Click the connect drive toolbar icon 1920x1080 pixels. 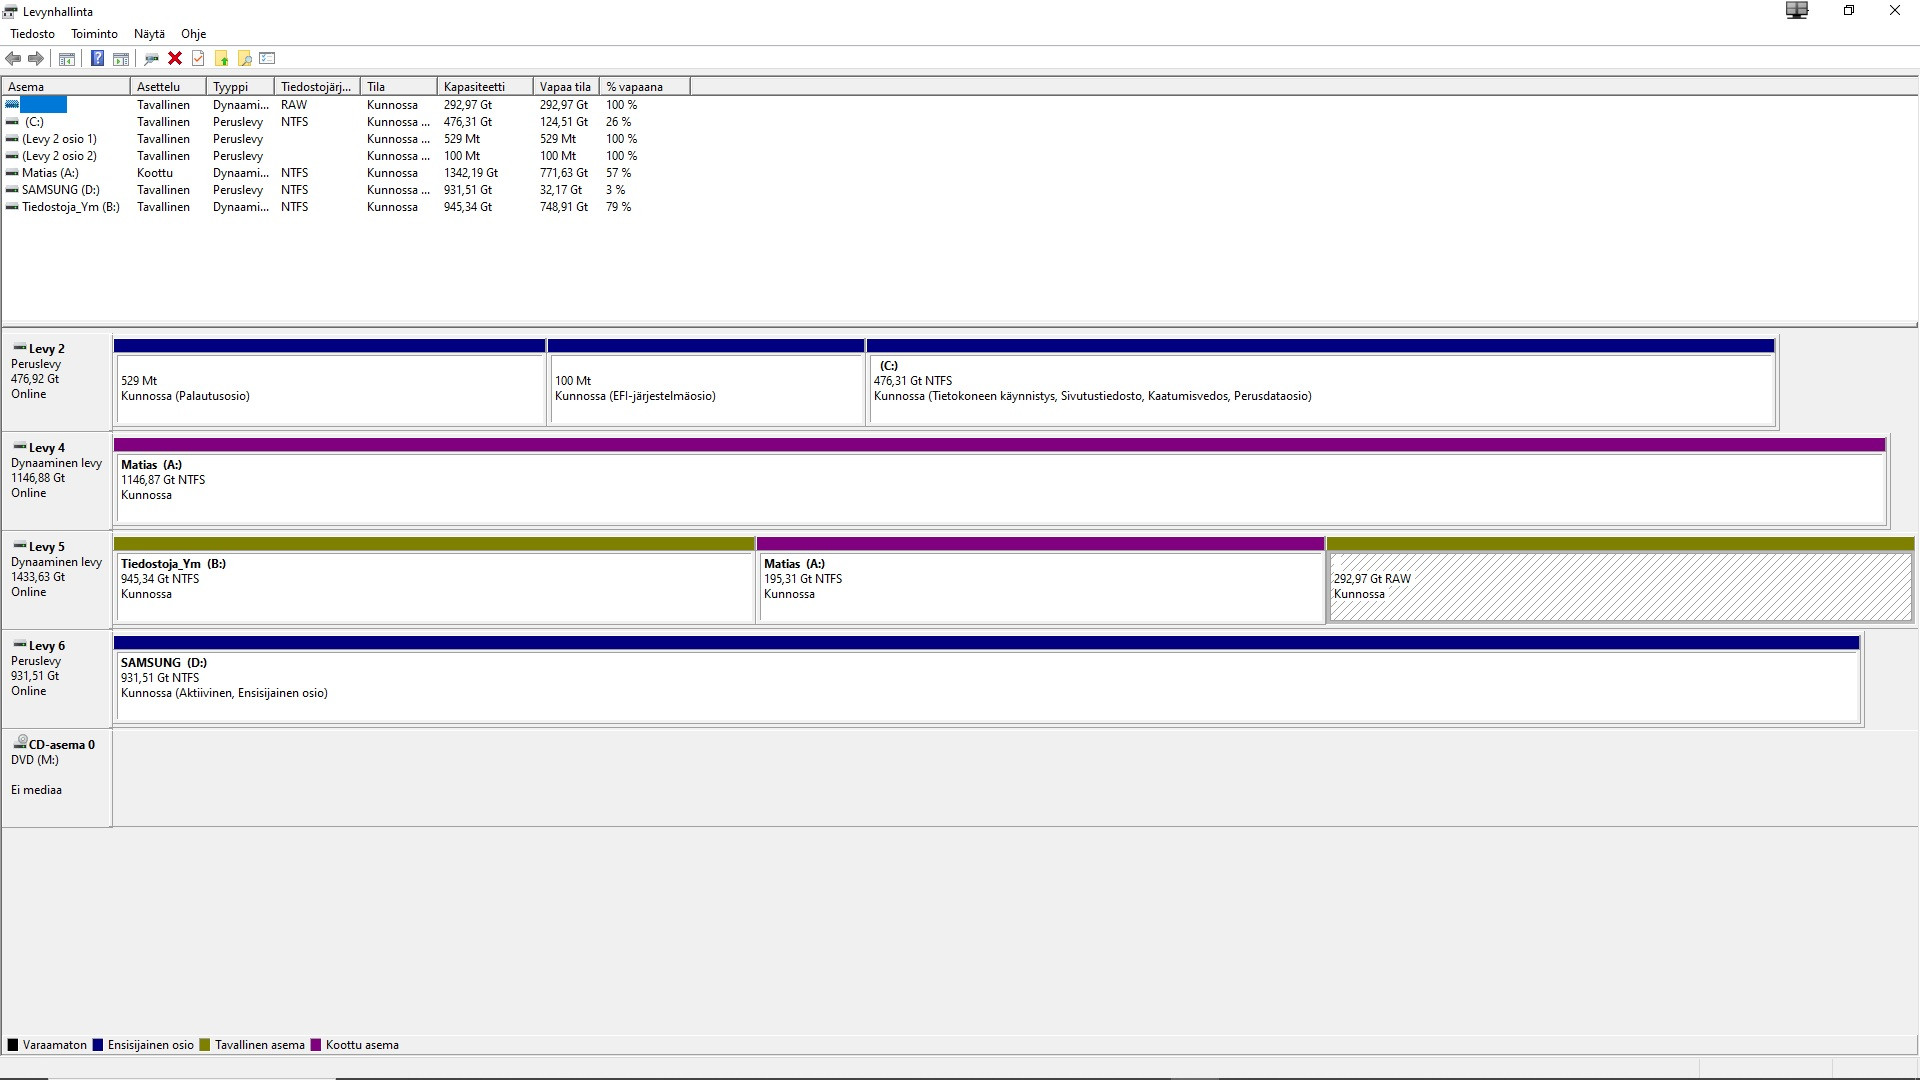click(152, 59)
